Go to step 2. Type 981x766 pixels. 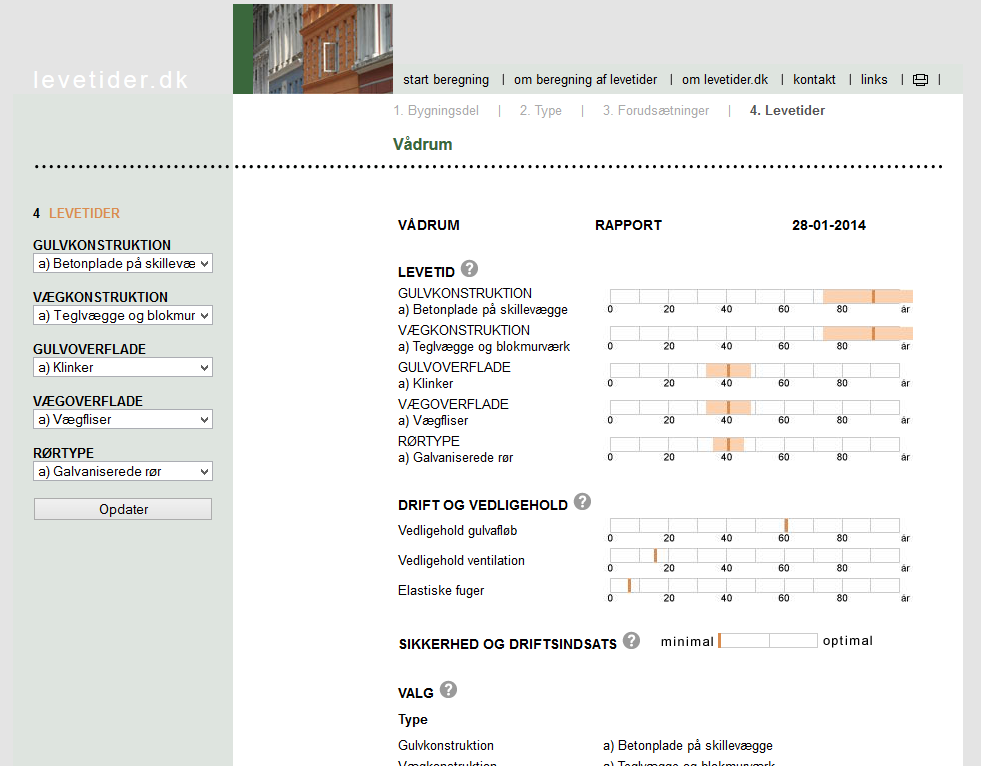coord(541,111)
